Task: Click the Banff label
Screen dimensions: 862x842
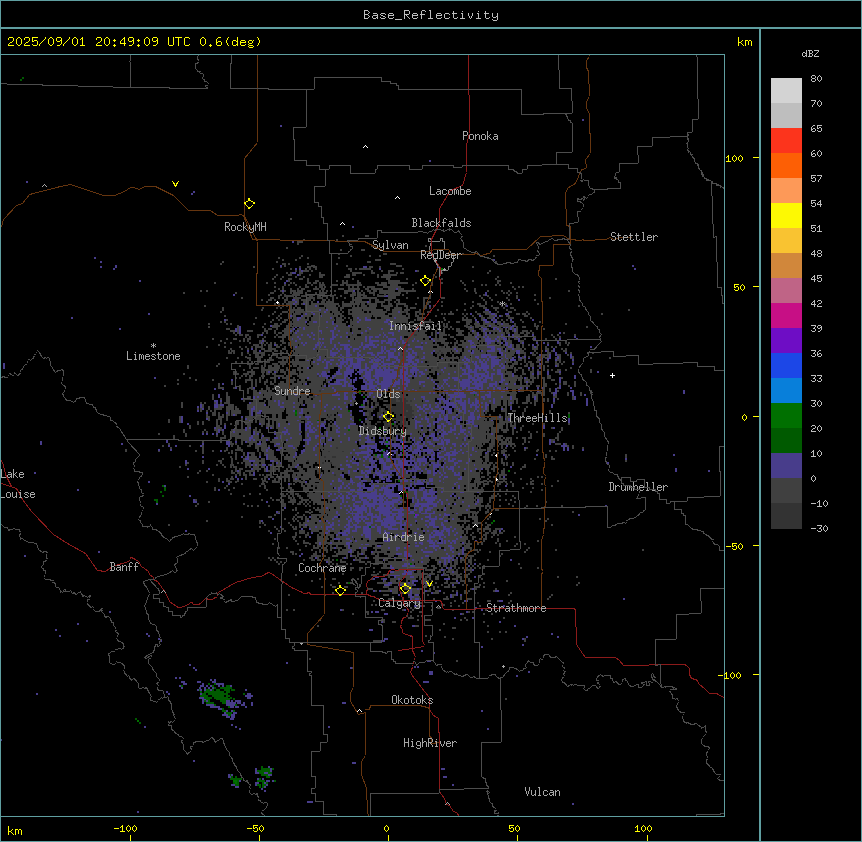Action: click(x=124, y=567)
